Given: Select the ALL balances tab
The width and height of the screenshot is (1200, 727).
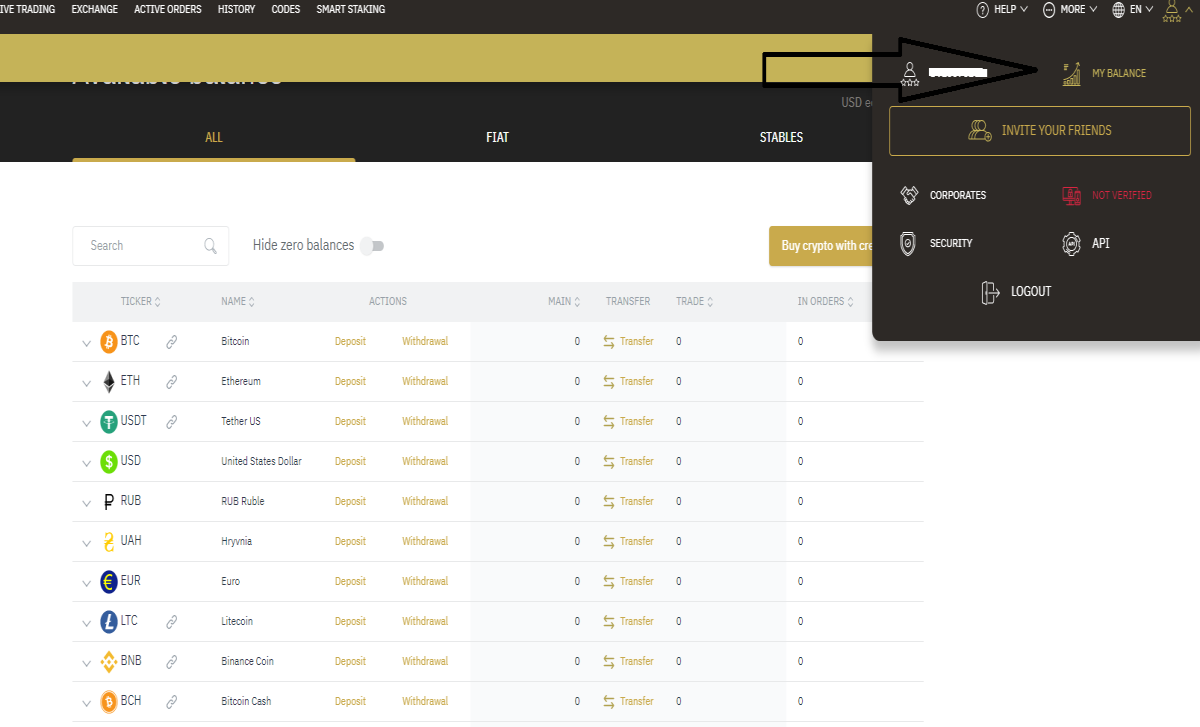Looking at the screenshot, I should (214, 138).
